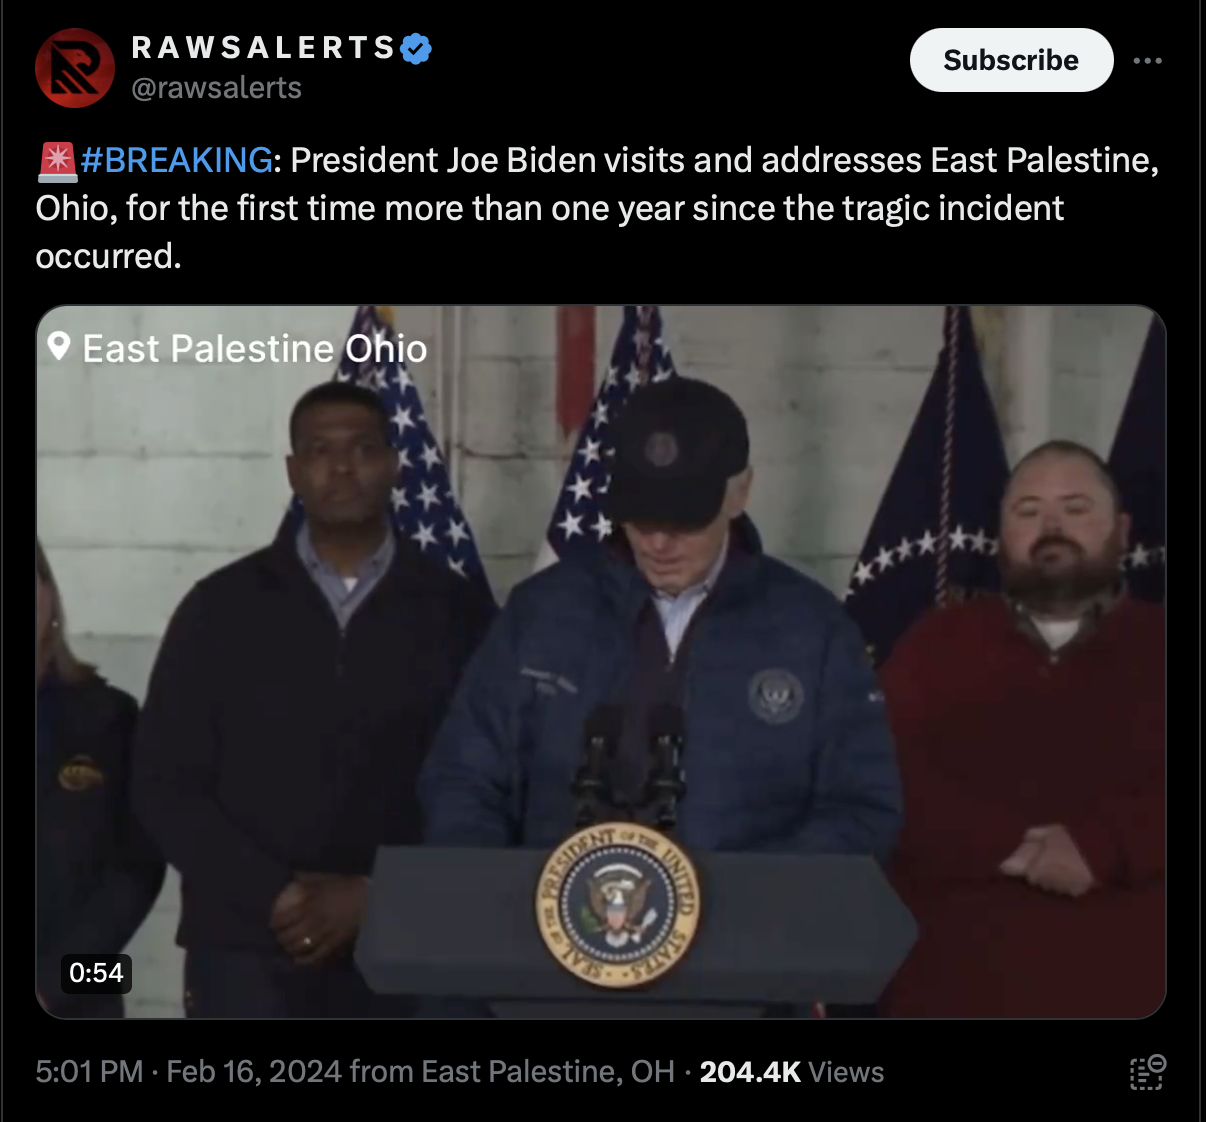Click the location pin icon on video
The width and height of the screenshot is (1206, 1122).
[59, 347]
